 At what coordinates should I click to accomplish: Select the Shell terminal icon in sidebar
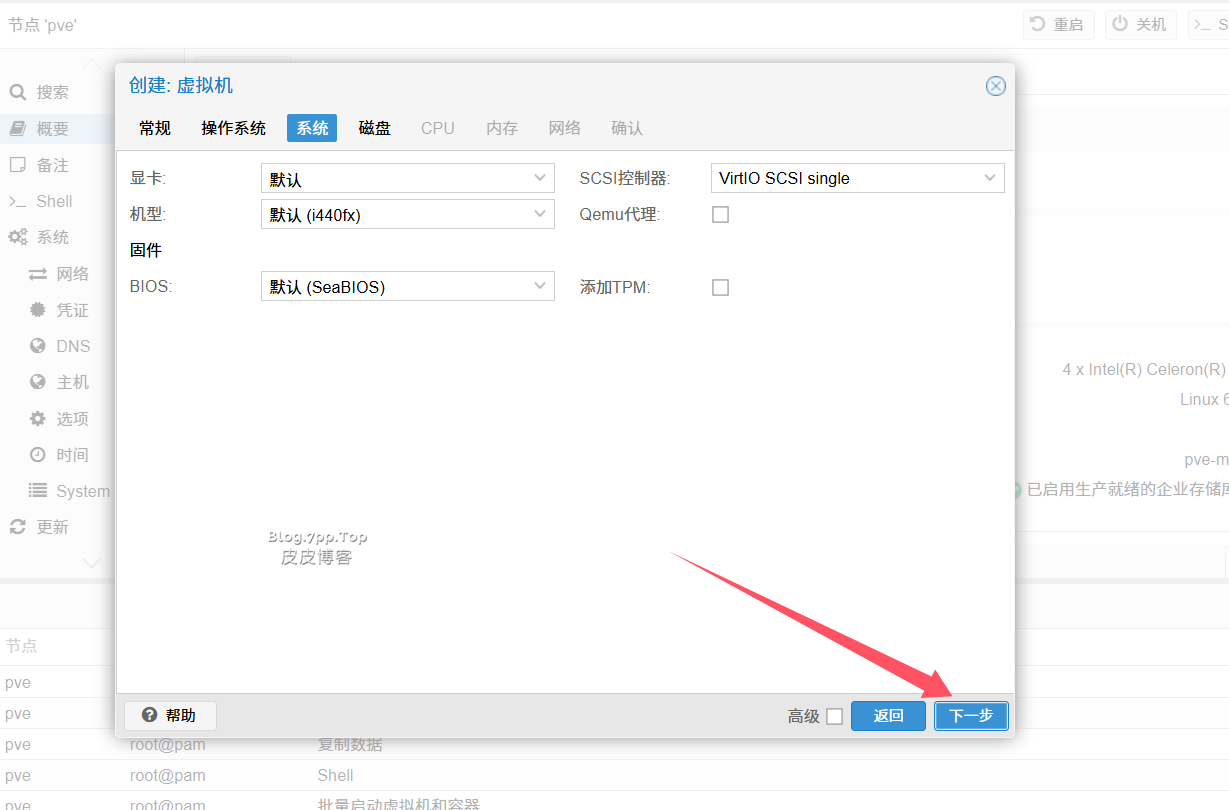click(x=17, y=201)
